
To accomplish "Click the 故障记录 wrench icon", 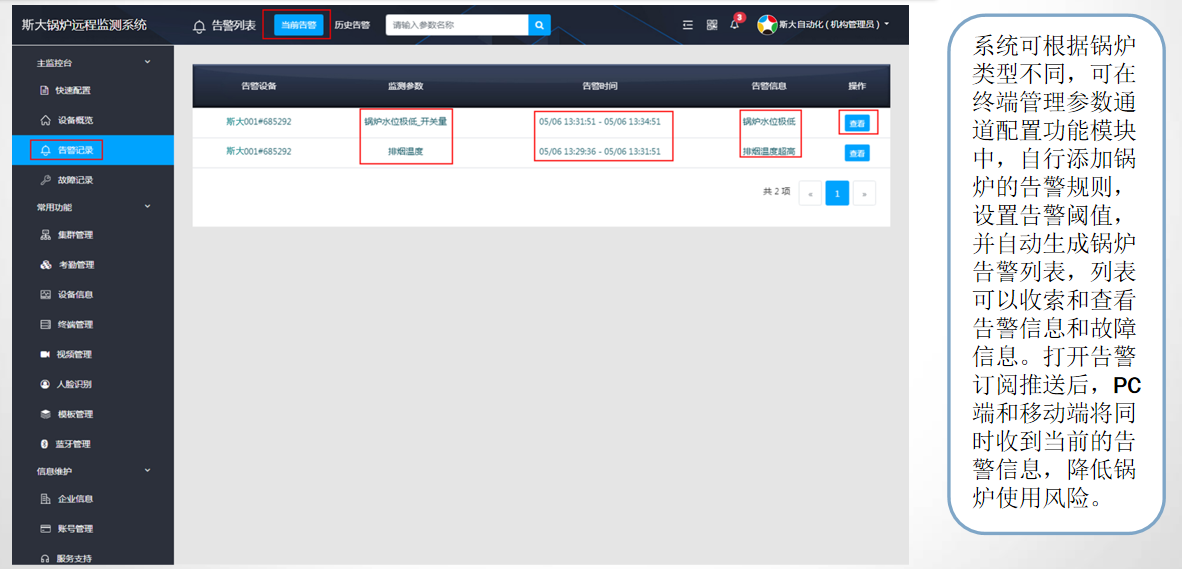I will (x=45, y=180).
